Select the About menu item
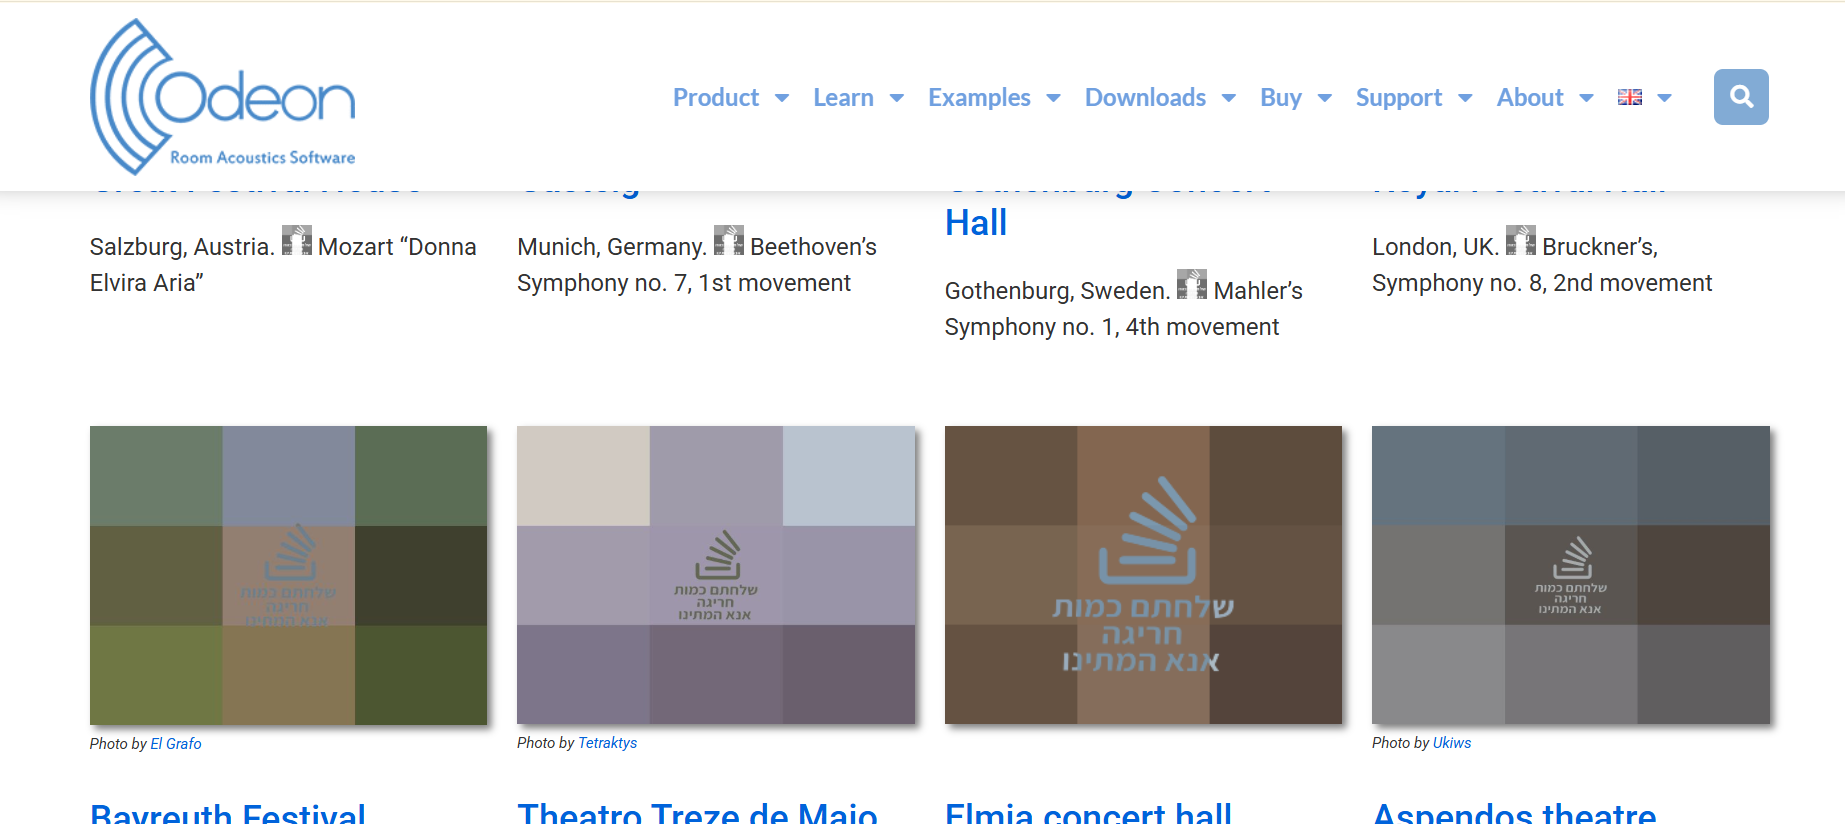Image resolution: width=1845 pixels, height=824 pixels. [1529, 98]
